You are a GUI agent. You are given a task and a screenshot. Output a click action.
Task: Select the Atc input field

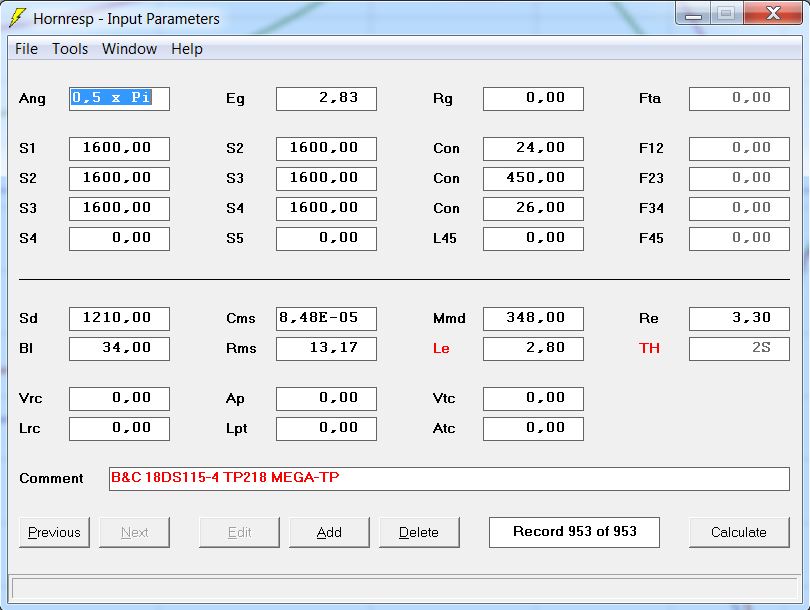(x=534, y=429)
